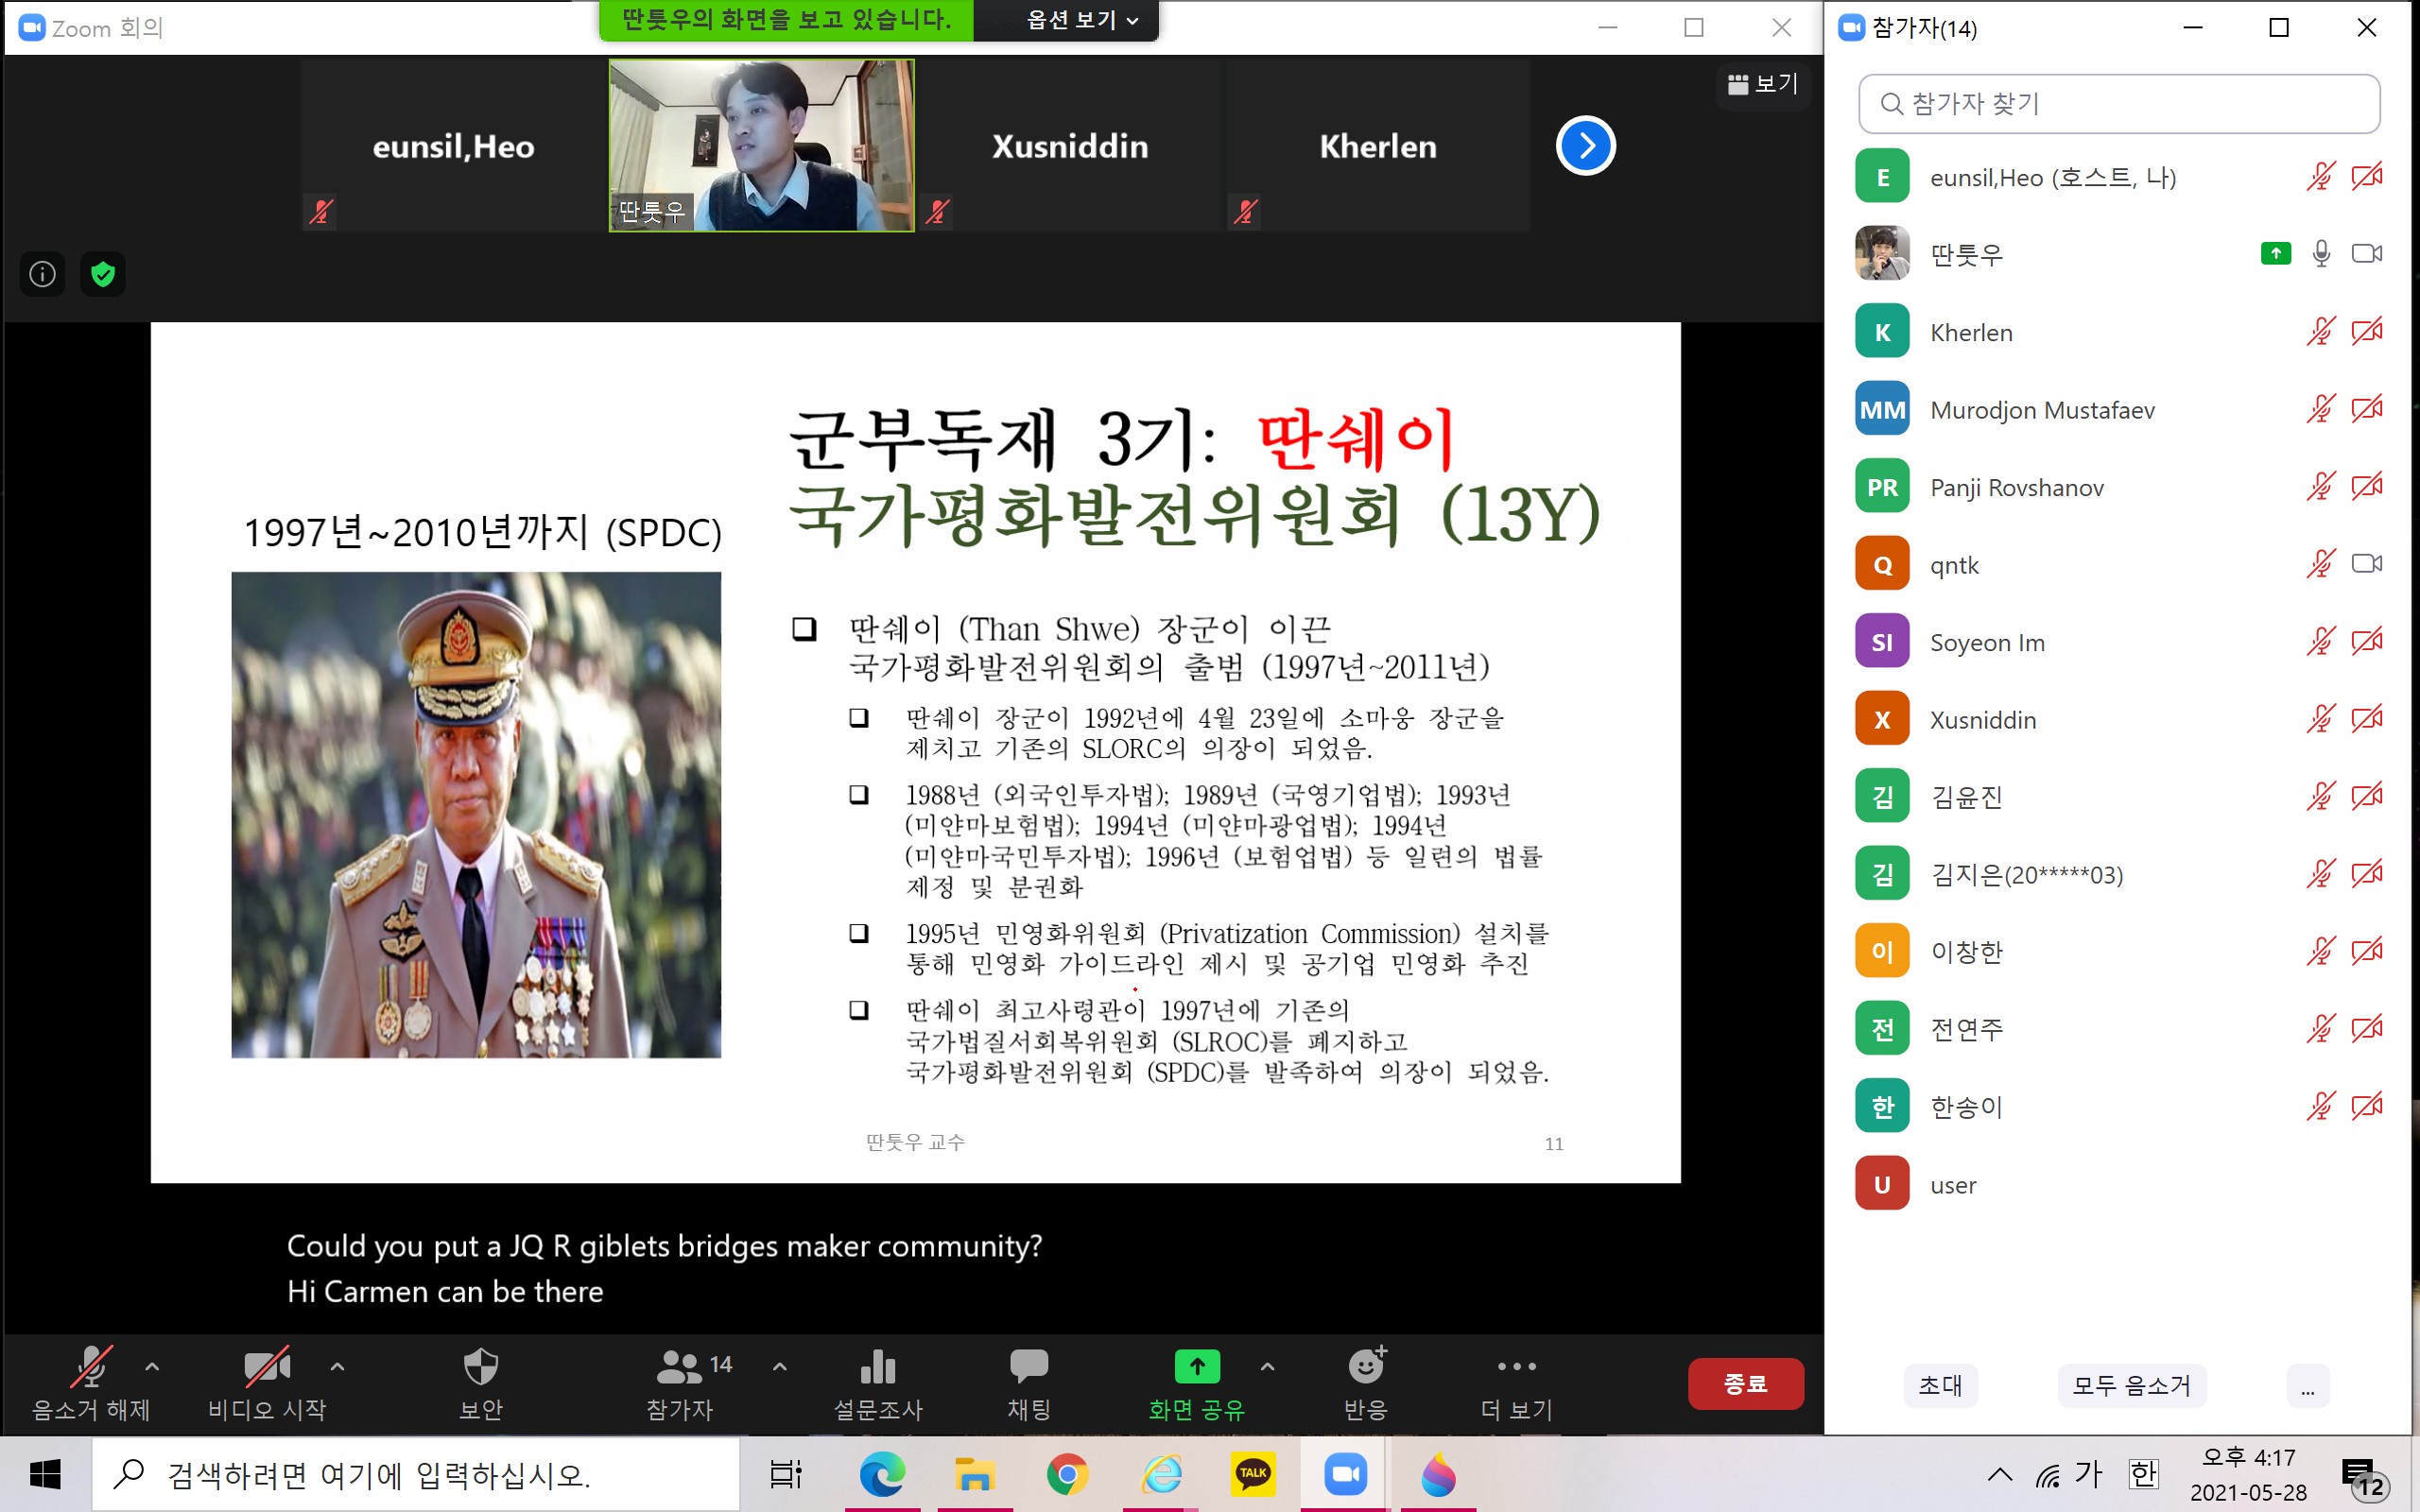Select the Murodjon Mustafaev participant row

[2118, 409]
